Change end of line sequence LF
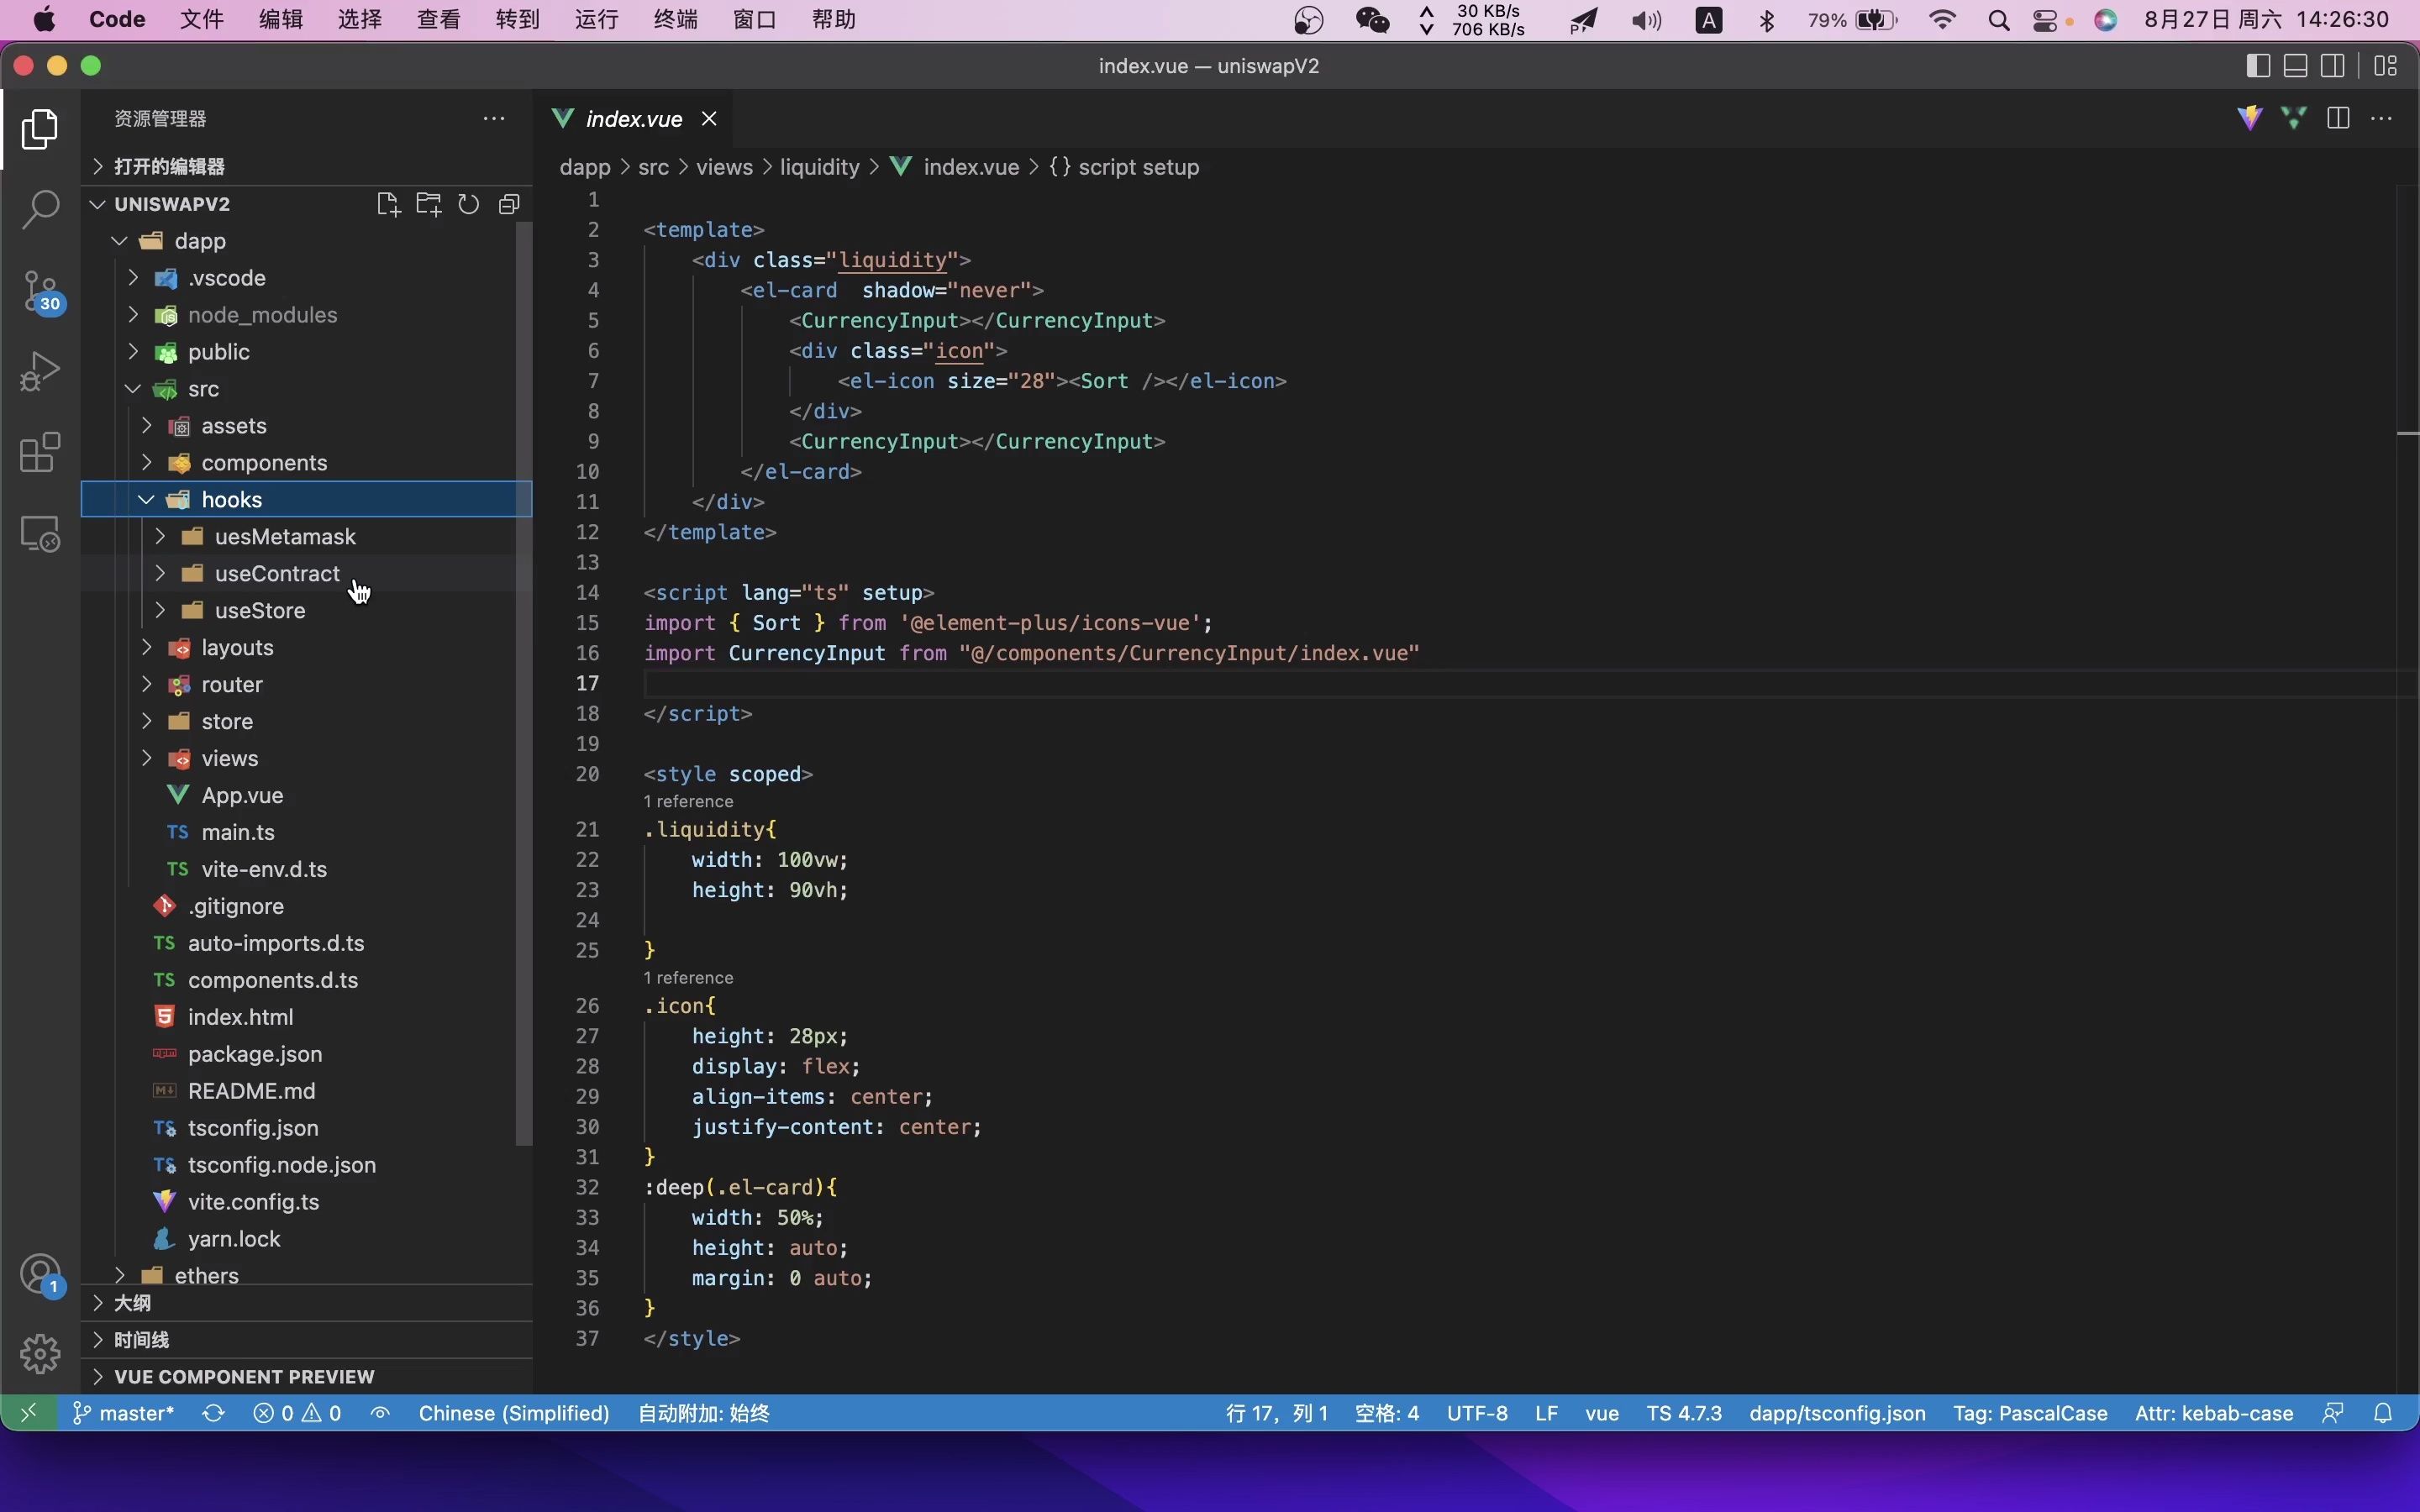The width and height of the screenshot is (2420, 1512). [1546, 1413]
